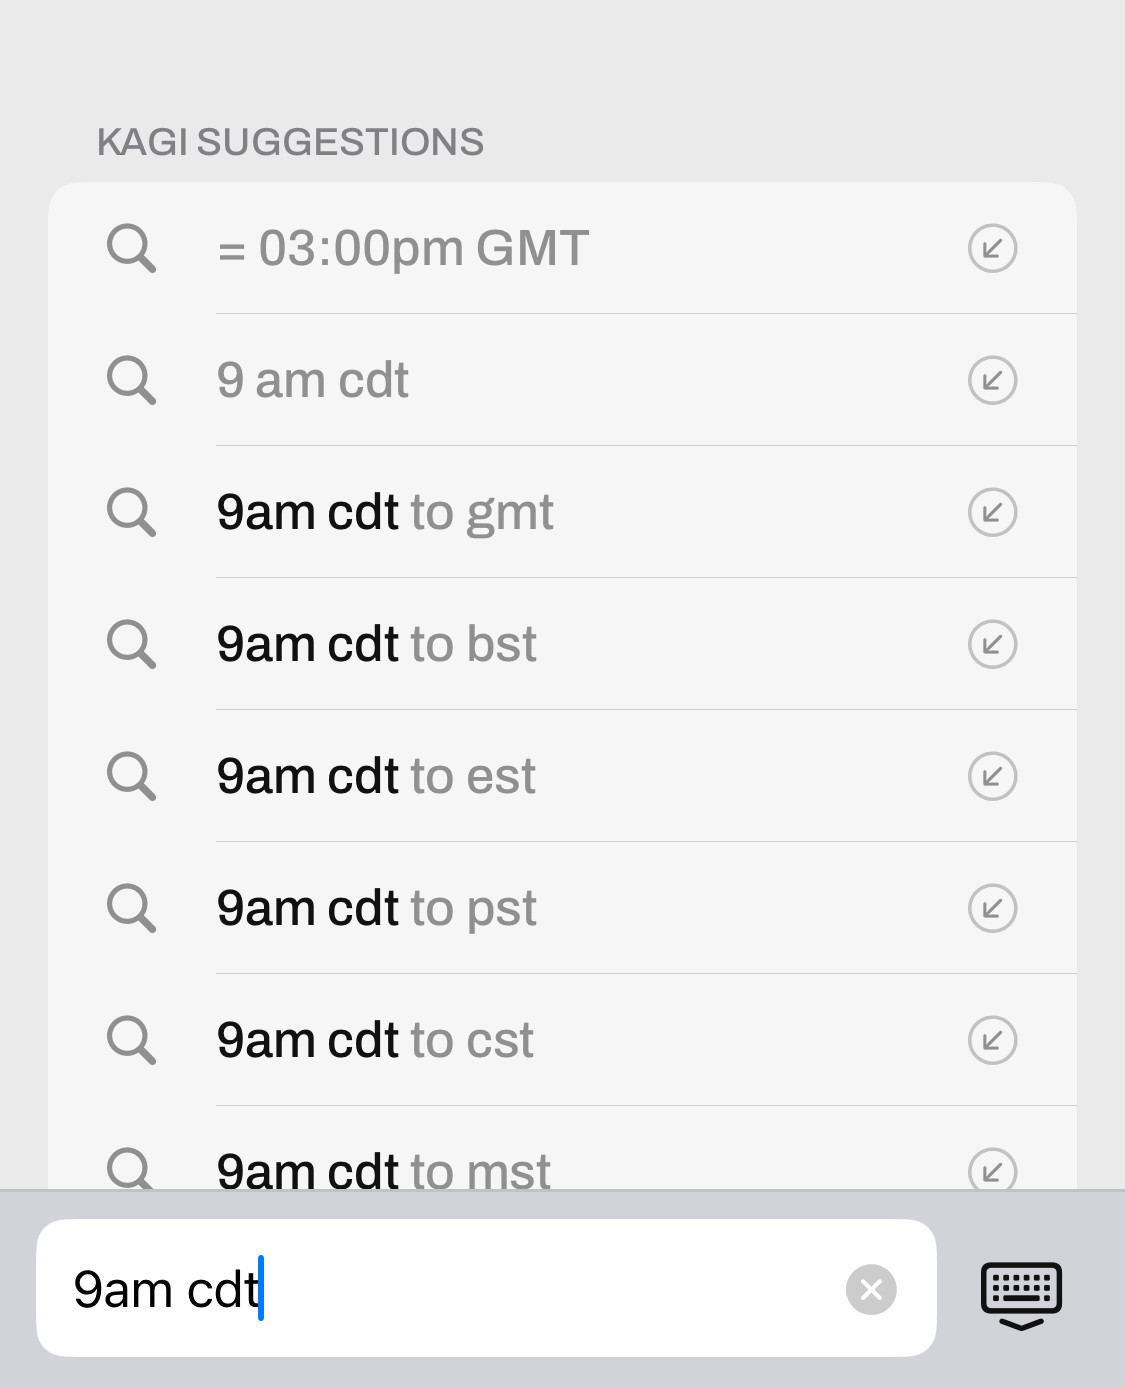The width and height of the screenshot is (1125, 1387).
Task: Tap the arrow icon on the '9am cdt to pst' row
Action: 992,908
